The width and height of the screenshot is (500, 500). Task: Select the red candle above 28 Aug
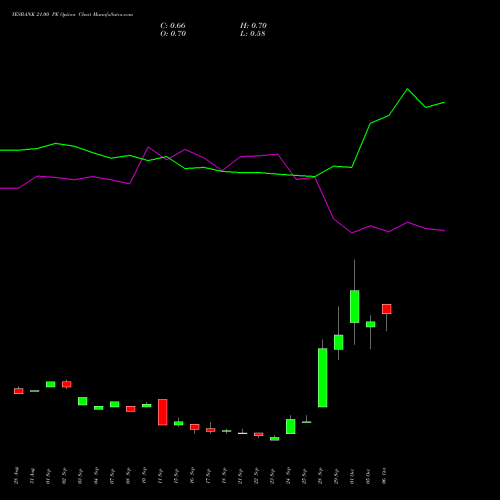(x=19, y=391)
